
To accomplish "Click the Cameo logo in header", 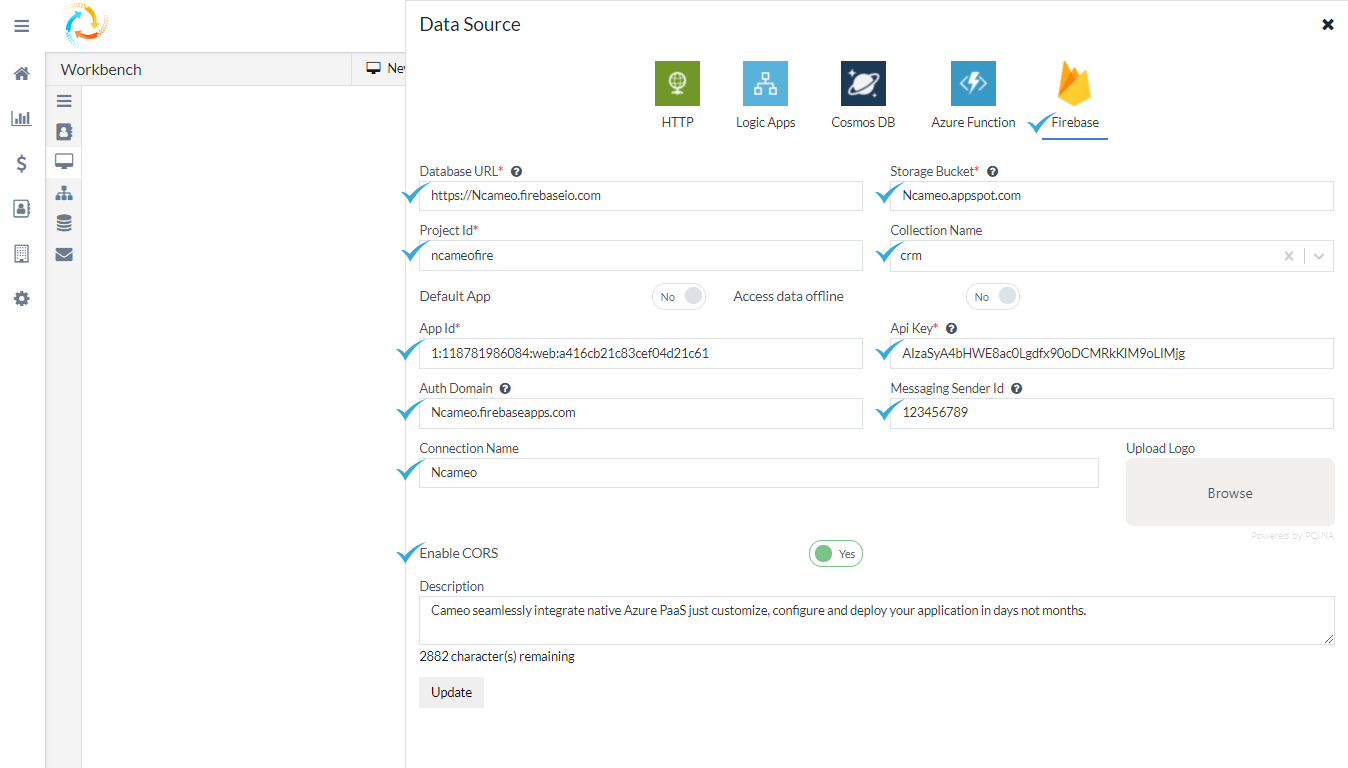I will pos(84,25).
